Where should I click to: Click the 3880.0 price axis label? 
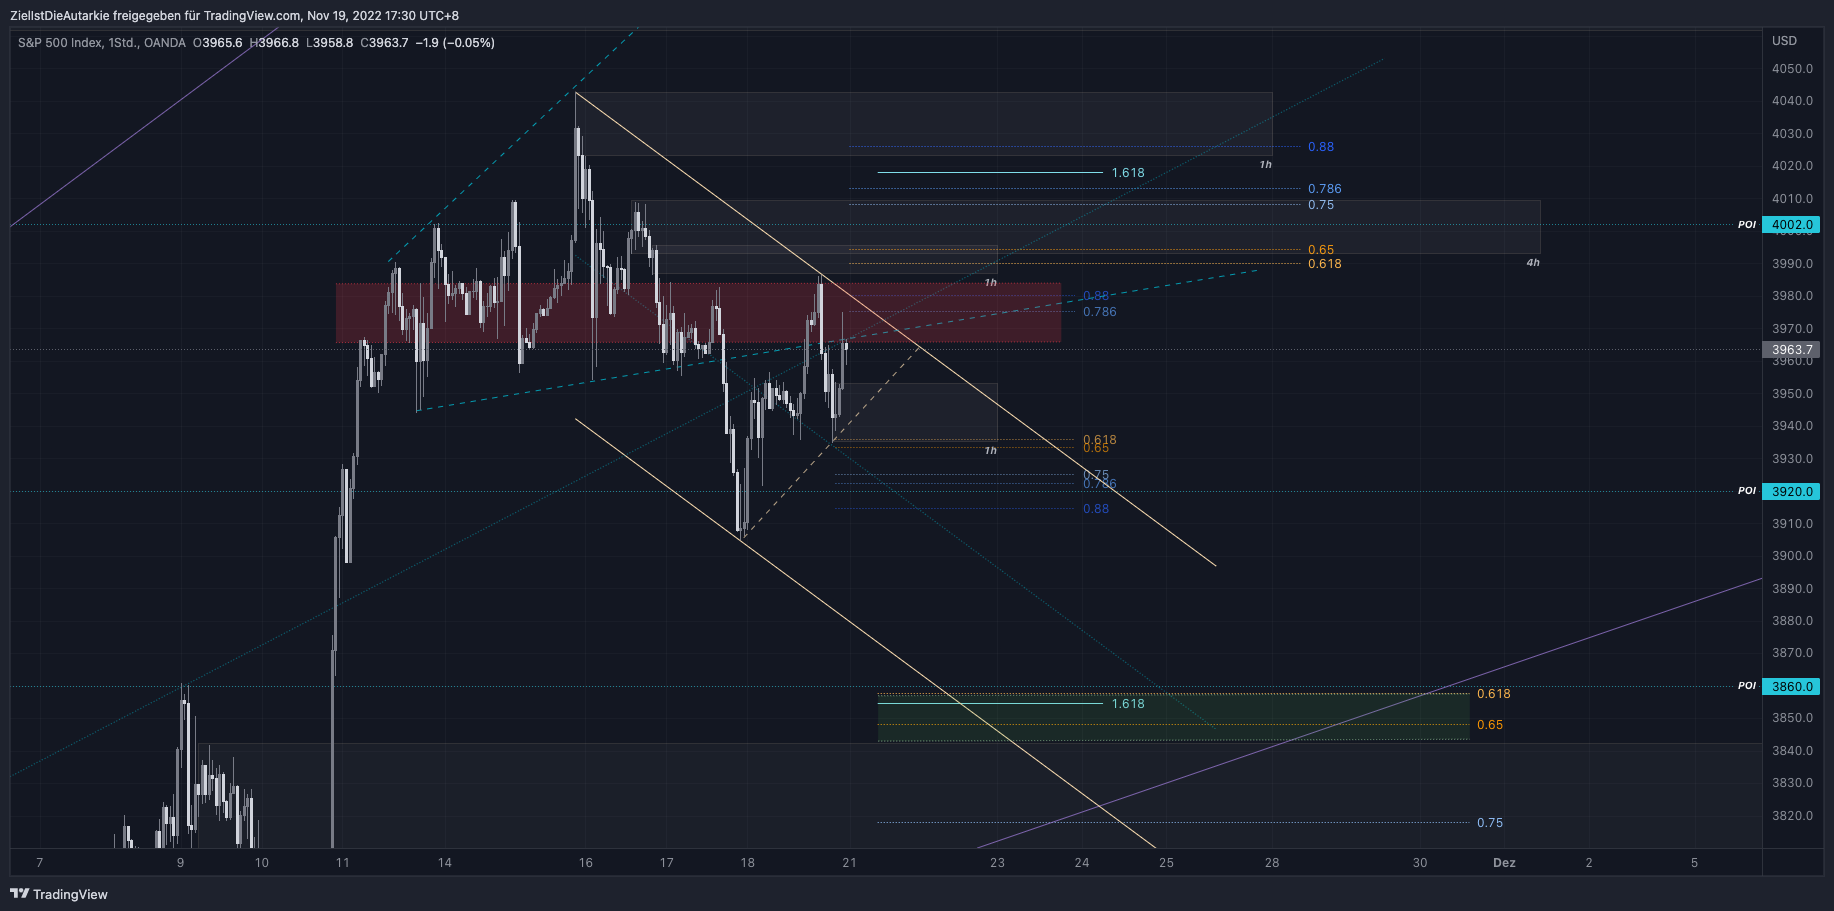coord(1792,621)
